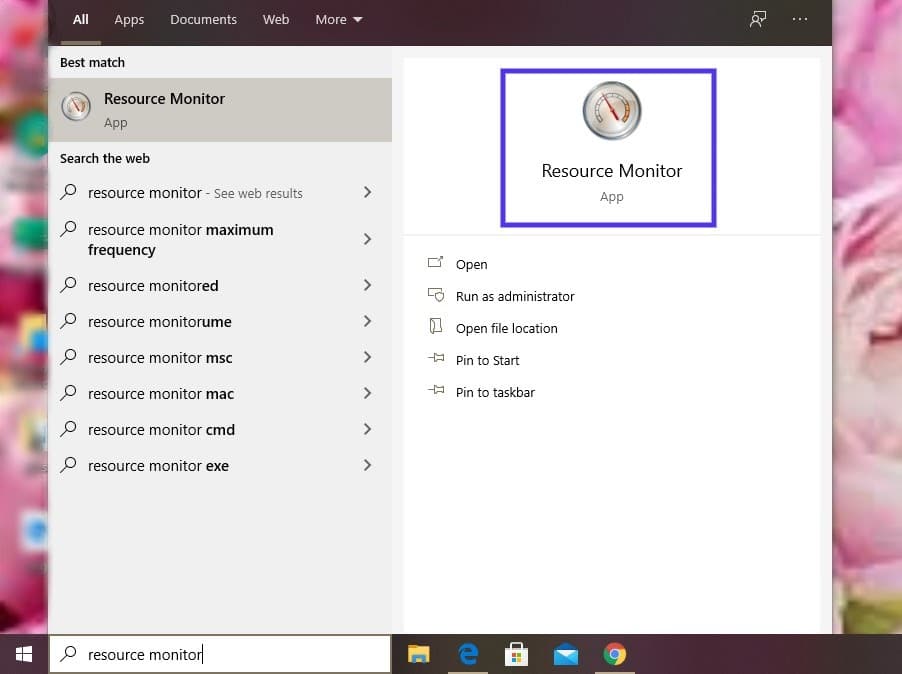Switch to the Documents tab

pos(203,18)
